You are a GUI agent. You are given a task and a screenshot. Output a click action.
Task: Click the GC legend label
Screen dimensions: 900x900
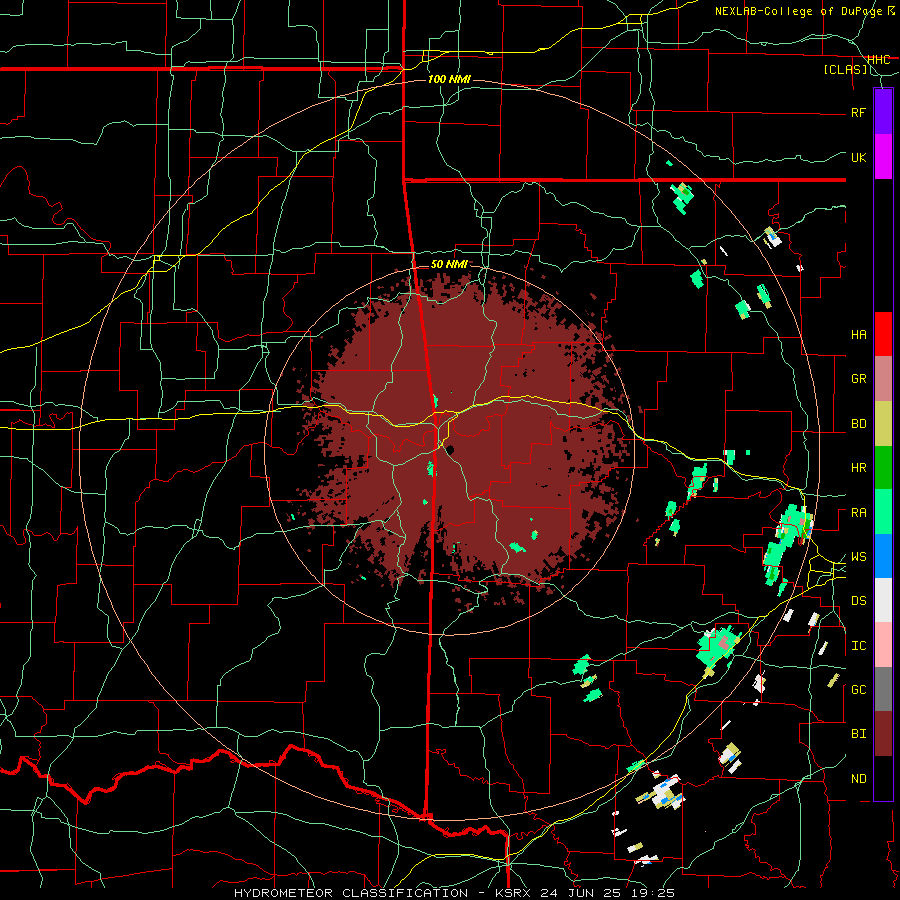coord(858,690)
